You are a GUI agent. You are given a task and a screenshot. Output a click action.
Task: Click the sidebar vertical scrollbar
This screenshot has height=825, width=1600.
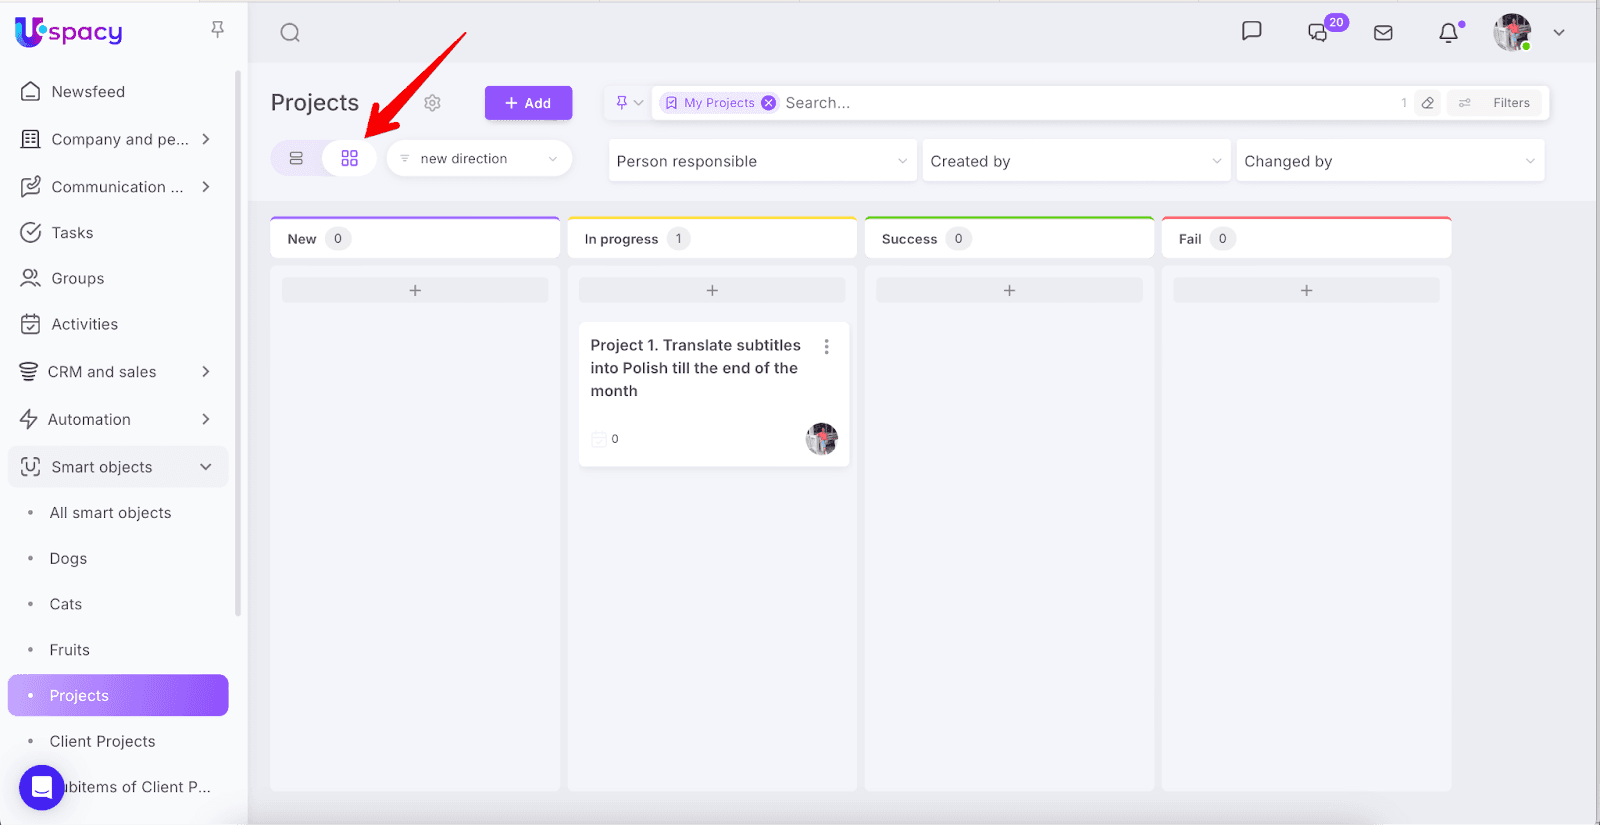(238, 340)
